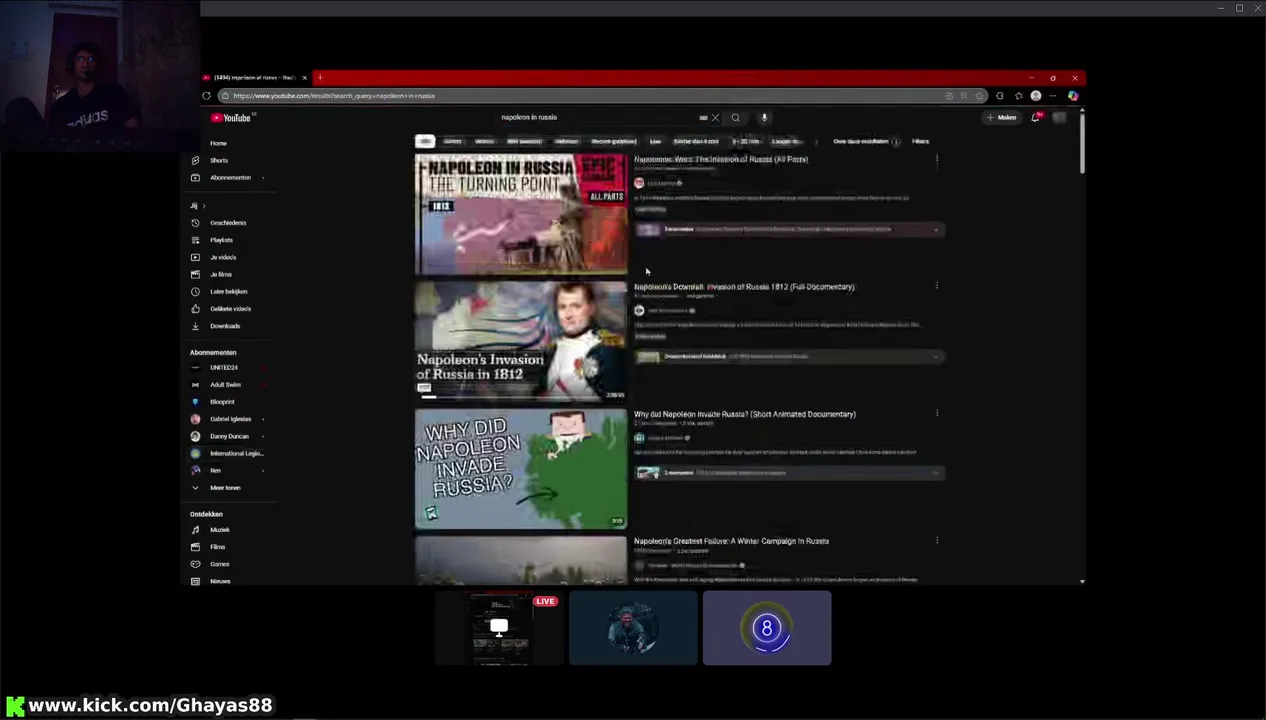Open Je films in sidebar
The image size is (1266, 720).
coord(221,274)
